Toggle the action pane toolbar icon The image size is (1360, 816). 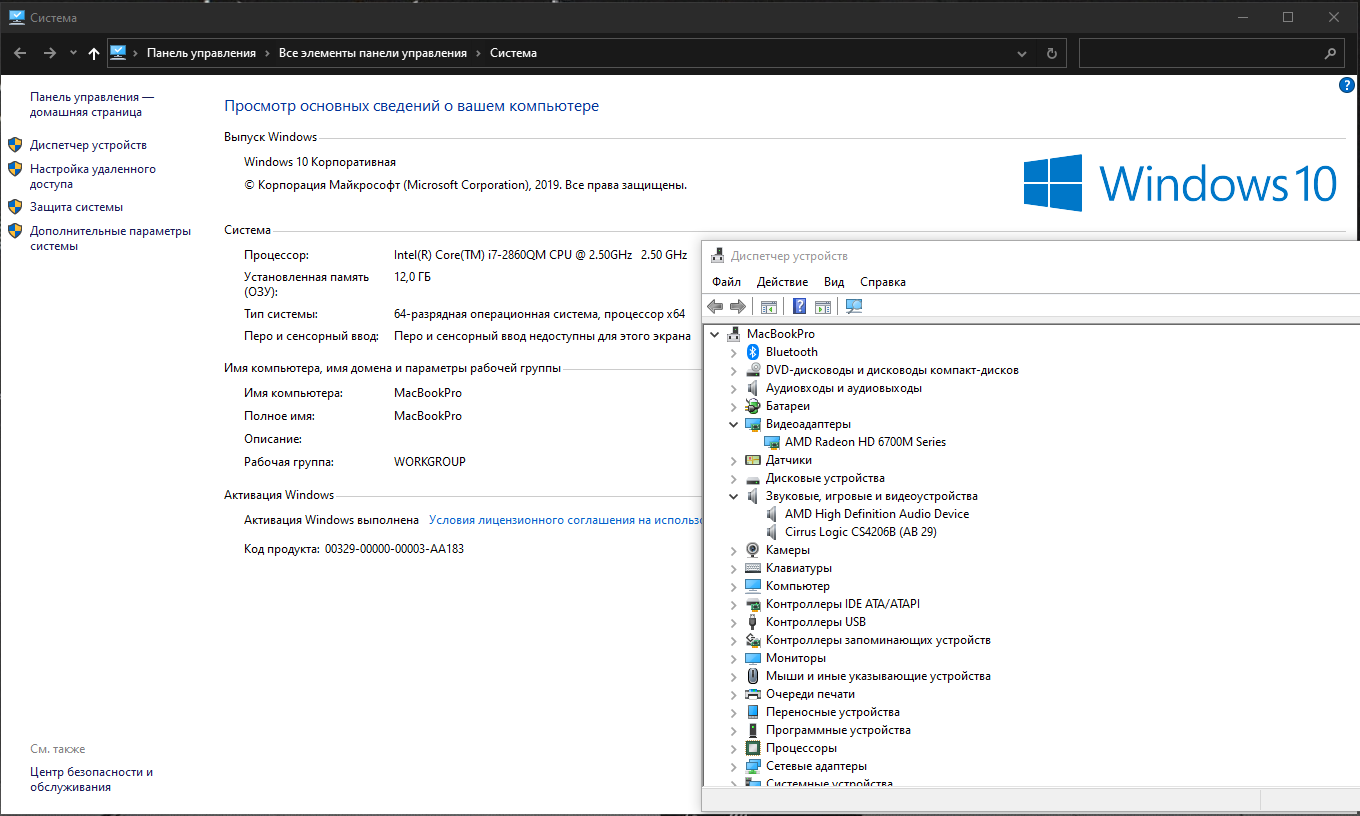(x=823, y=306)
